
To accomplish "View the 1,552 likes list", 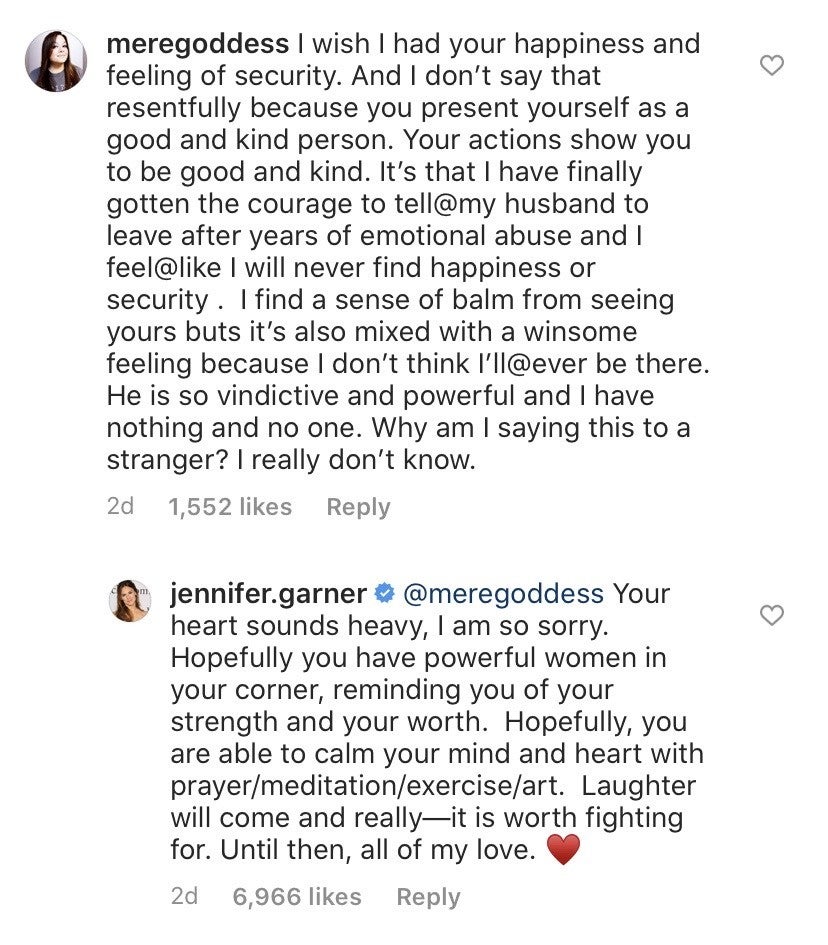I will (230, 507).
